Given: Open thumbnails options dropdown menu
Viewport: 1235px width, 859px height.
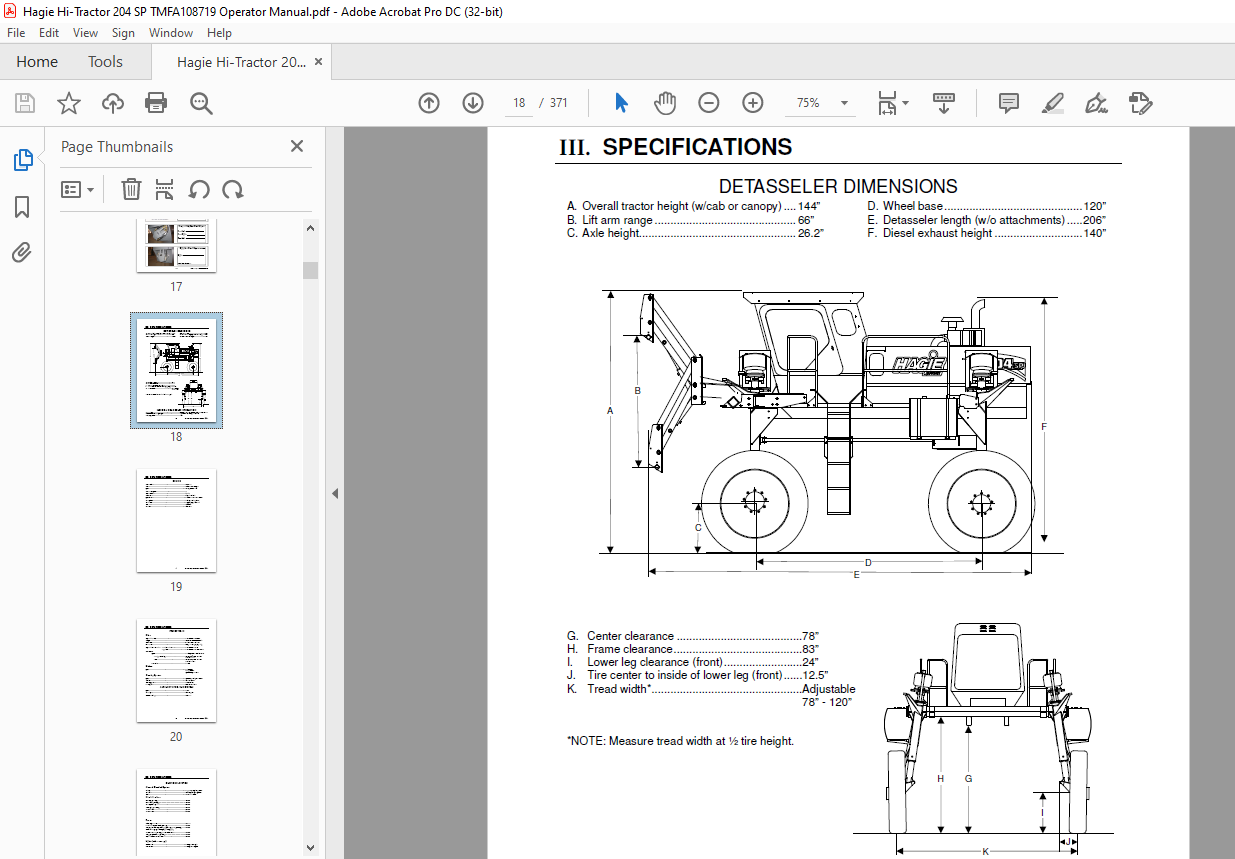Looking at the screenshot, I should point(78,189).
